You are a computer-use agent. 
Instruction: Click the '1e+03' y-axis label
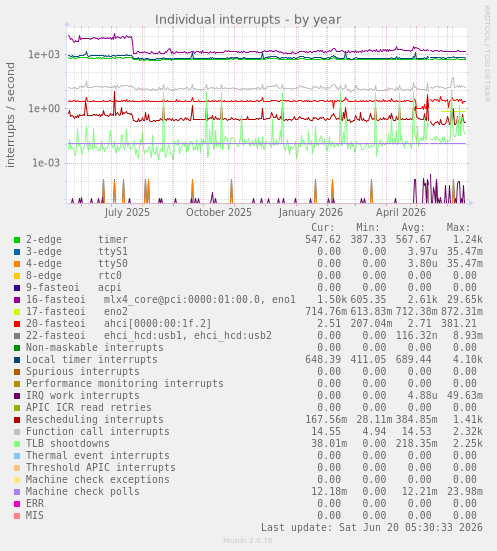[x=44, y=54]
